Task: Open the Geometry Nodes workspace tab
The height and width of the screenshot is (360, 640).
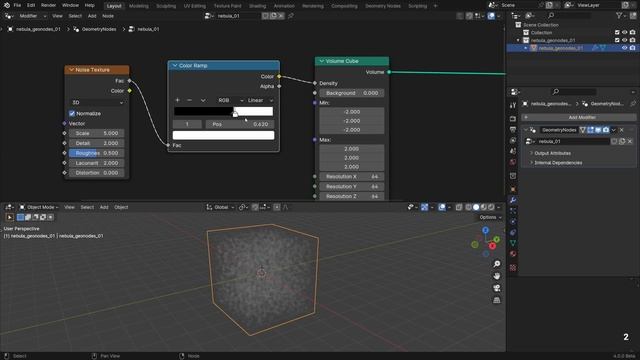Action: (383, 6)
